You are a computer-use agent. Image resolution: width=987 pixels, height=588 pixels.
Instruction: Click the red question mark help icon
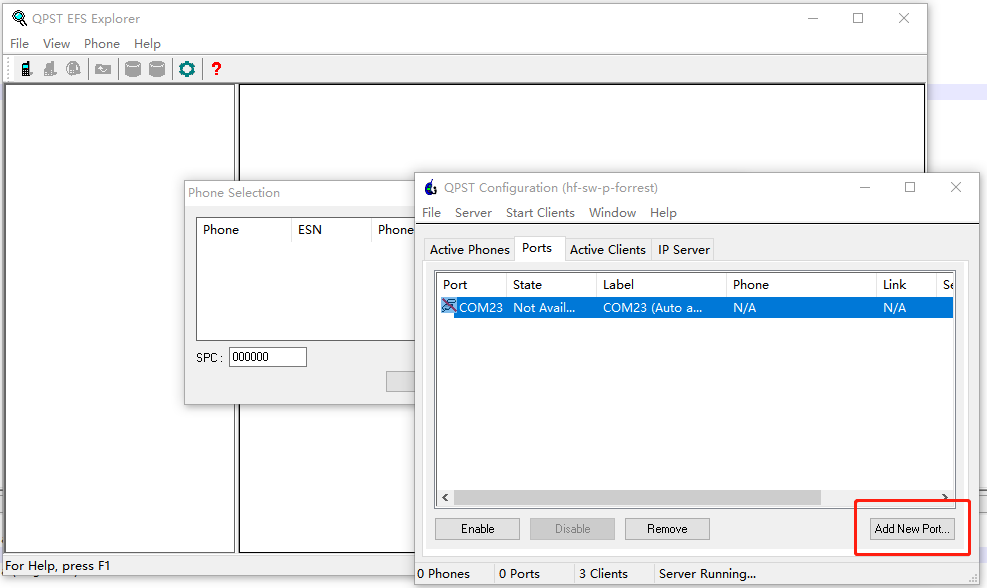[x=216, y=69]
